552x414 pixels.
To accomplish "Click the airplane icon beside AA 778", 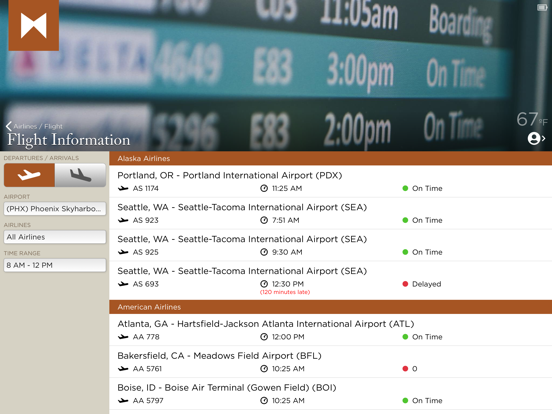I will [x=123, y=337].
